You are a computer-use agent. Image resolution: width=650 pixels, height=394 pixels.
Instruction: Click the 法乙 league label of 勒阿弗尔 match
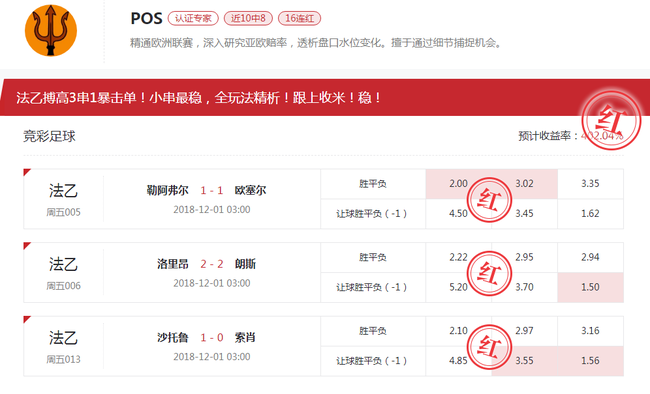coord(63,191)
